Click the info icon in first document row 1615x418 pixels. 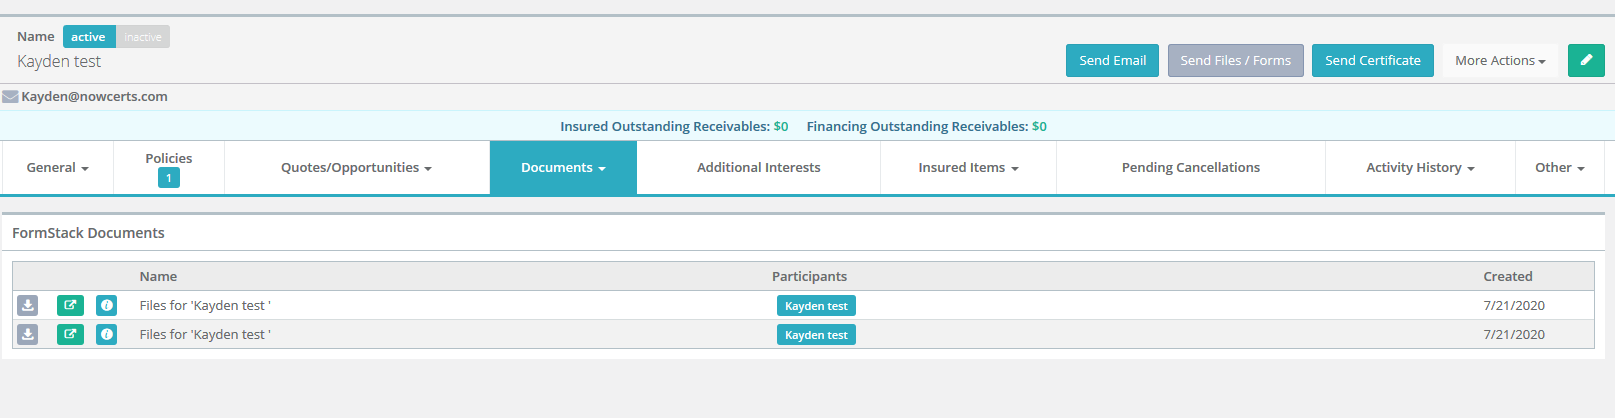coord(106,305)
